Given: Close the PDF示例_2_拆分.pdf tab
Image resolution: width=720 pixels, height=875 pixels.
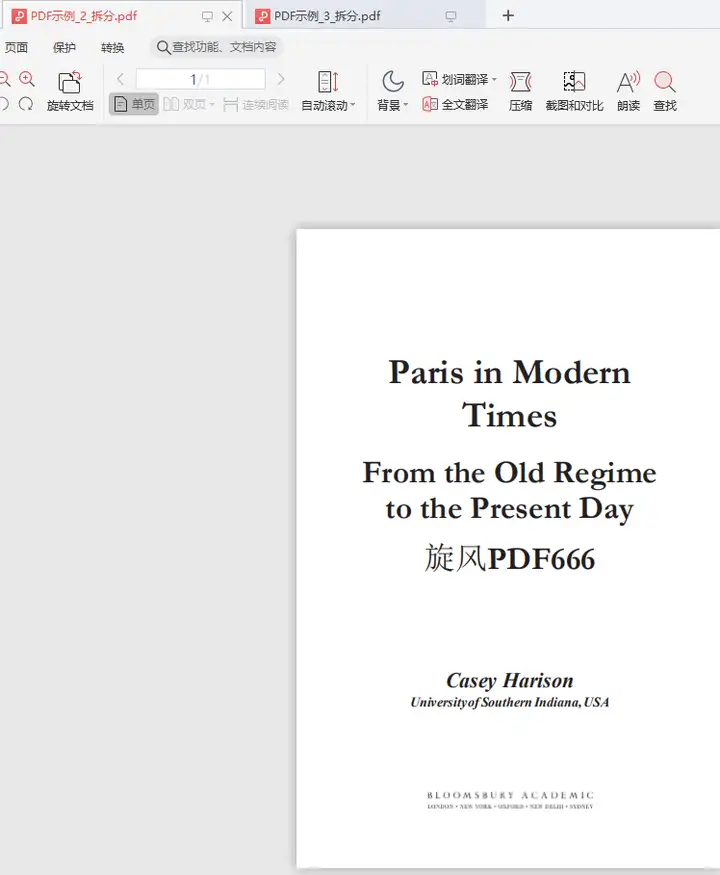Looking at the screenshot, I should [x=227, y=17].
